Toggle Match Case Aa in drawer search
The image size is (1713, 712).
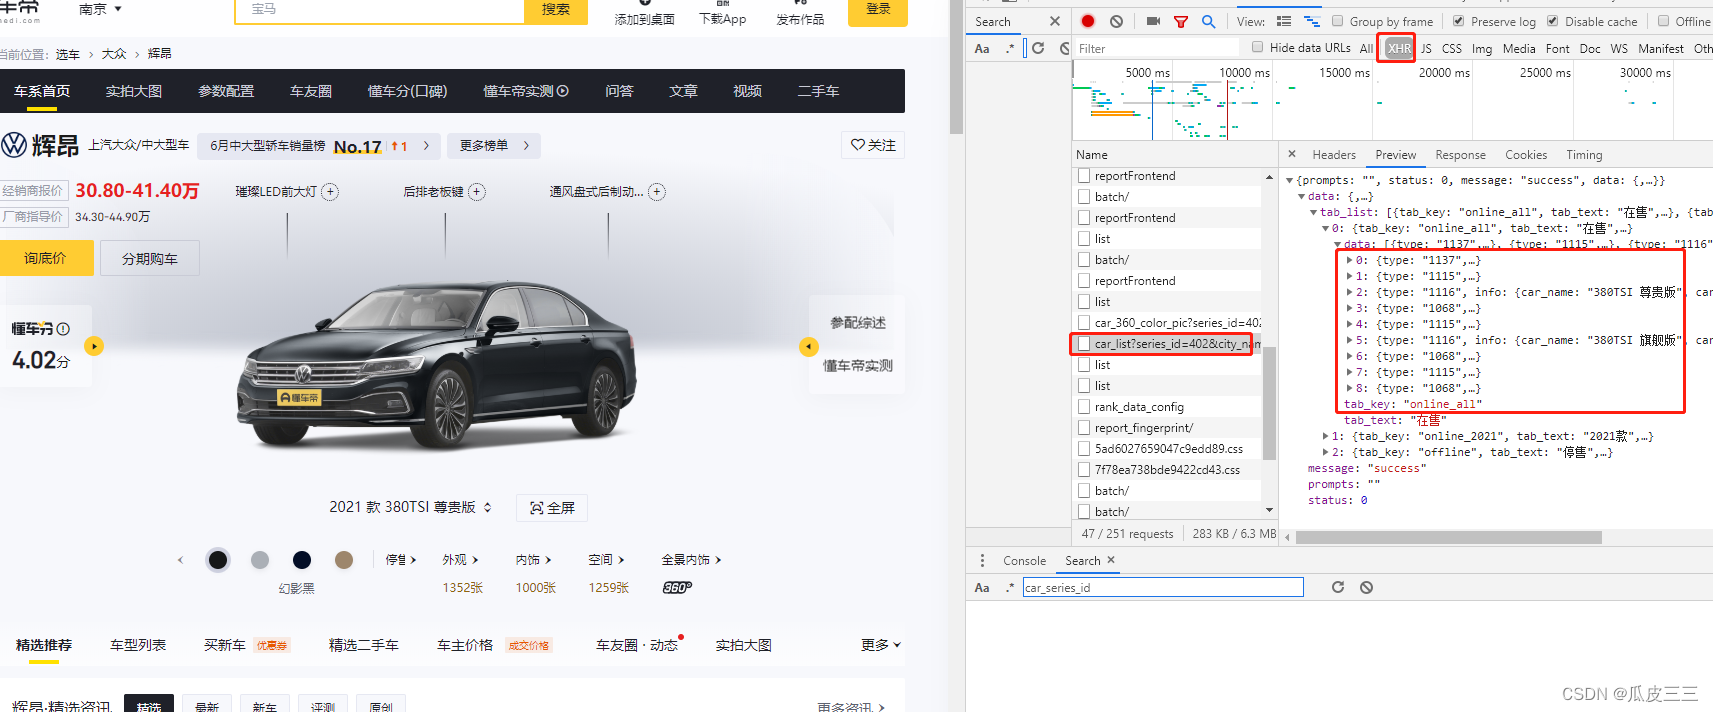pyautogui.click(x=982, y=588)
